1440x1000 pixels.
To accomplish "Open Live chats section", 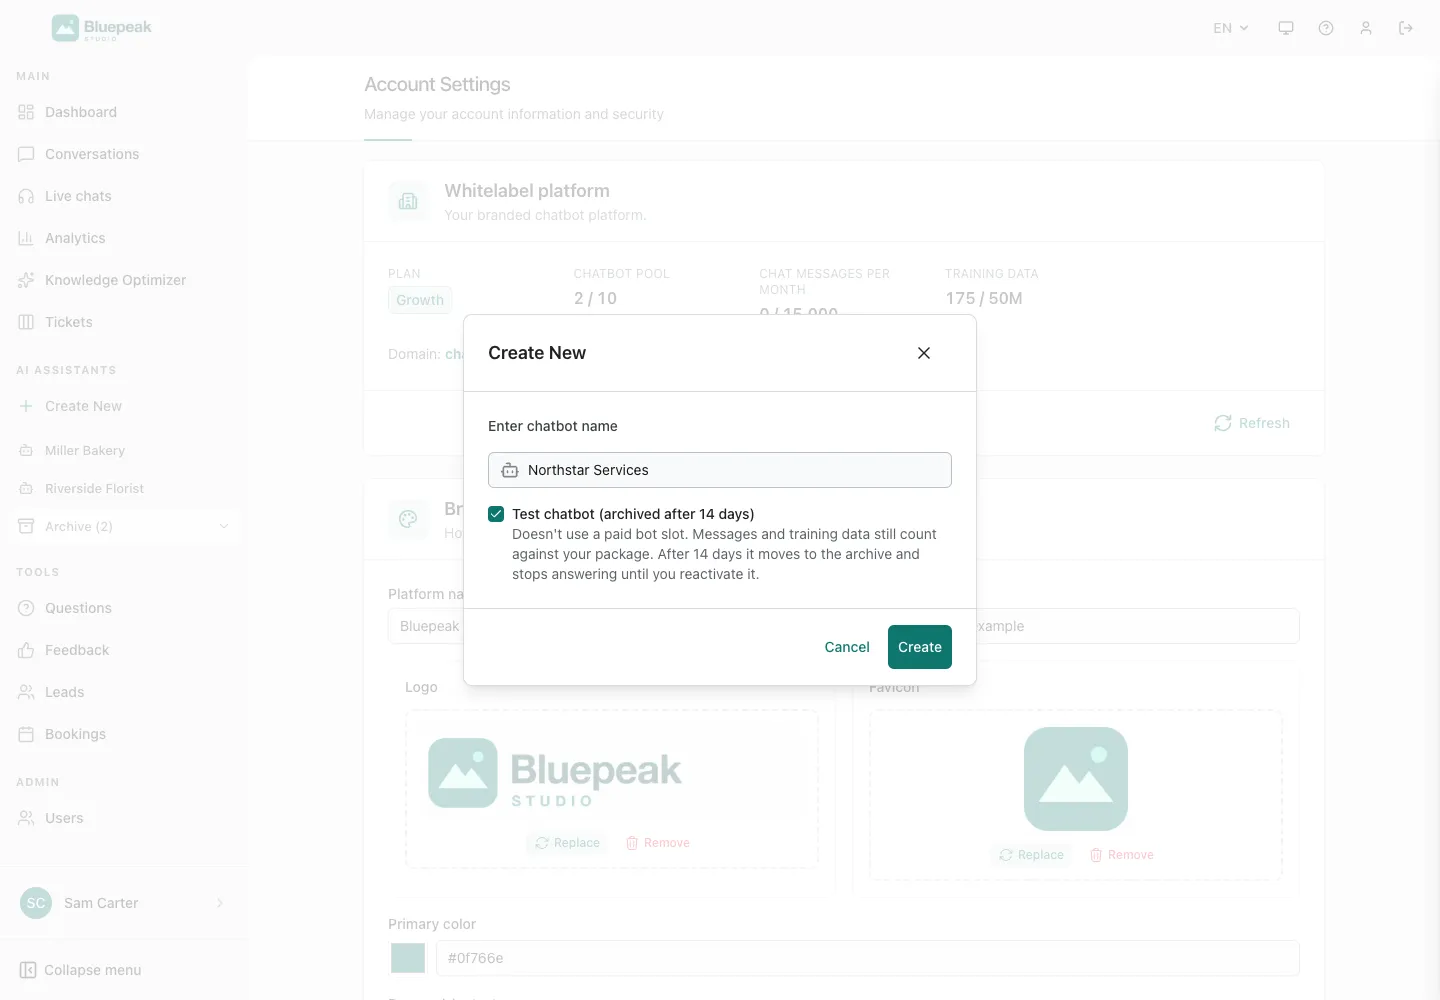I will (124, 196).
